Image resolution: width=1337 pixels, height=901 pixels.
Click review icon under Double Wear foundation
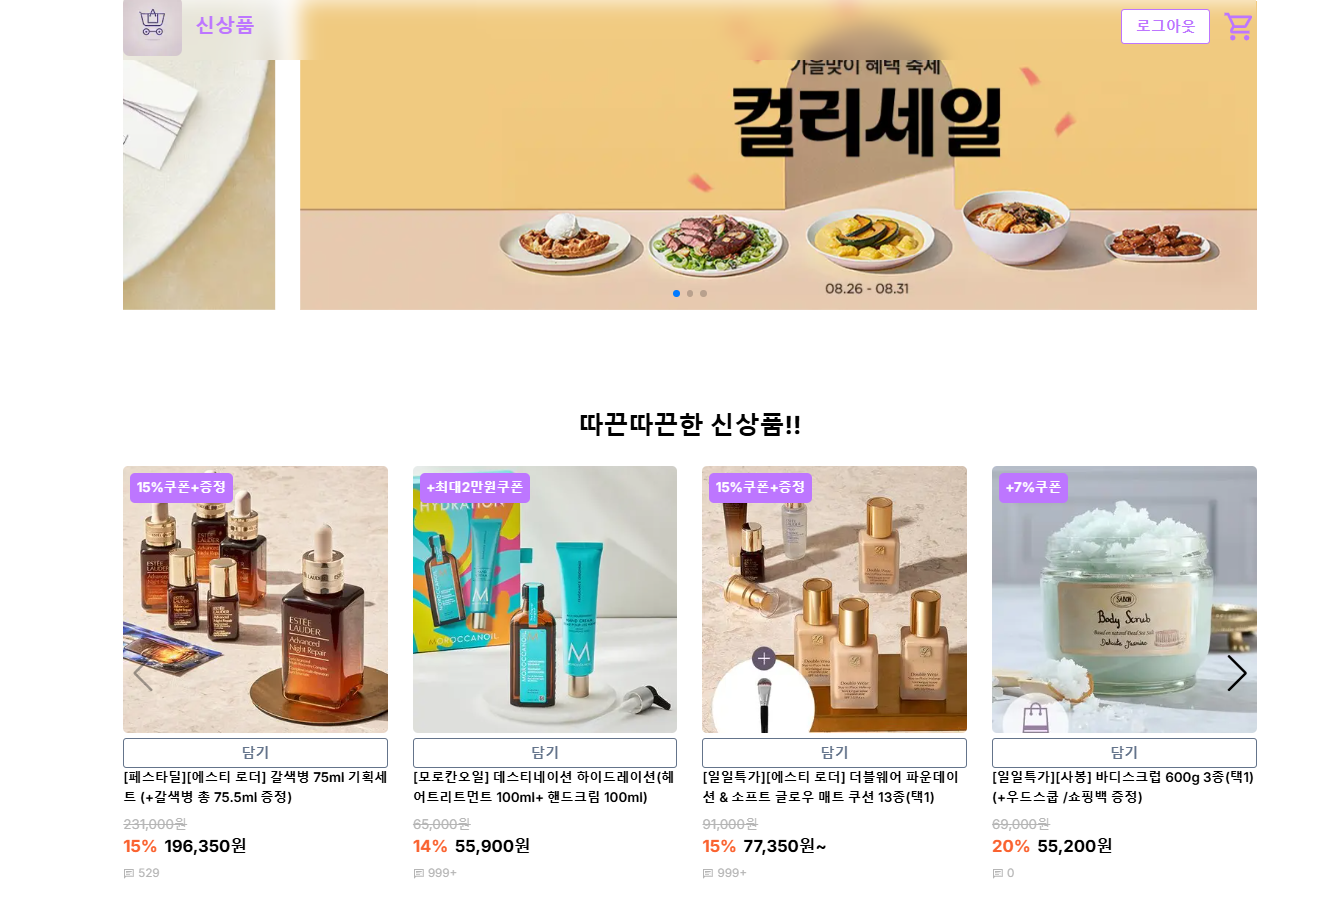(x=708, y=873)
